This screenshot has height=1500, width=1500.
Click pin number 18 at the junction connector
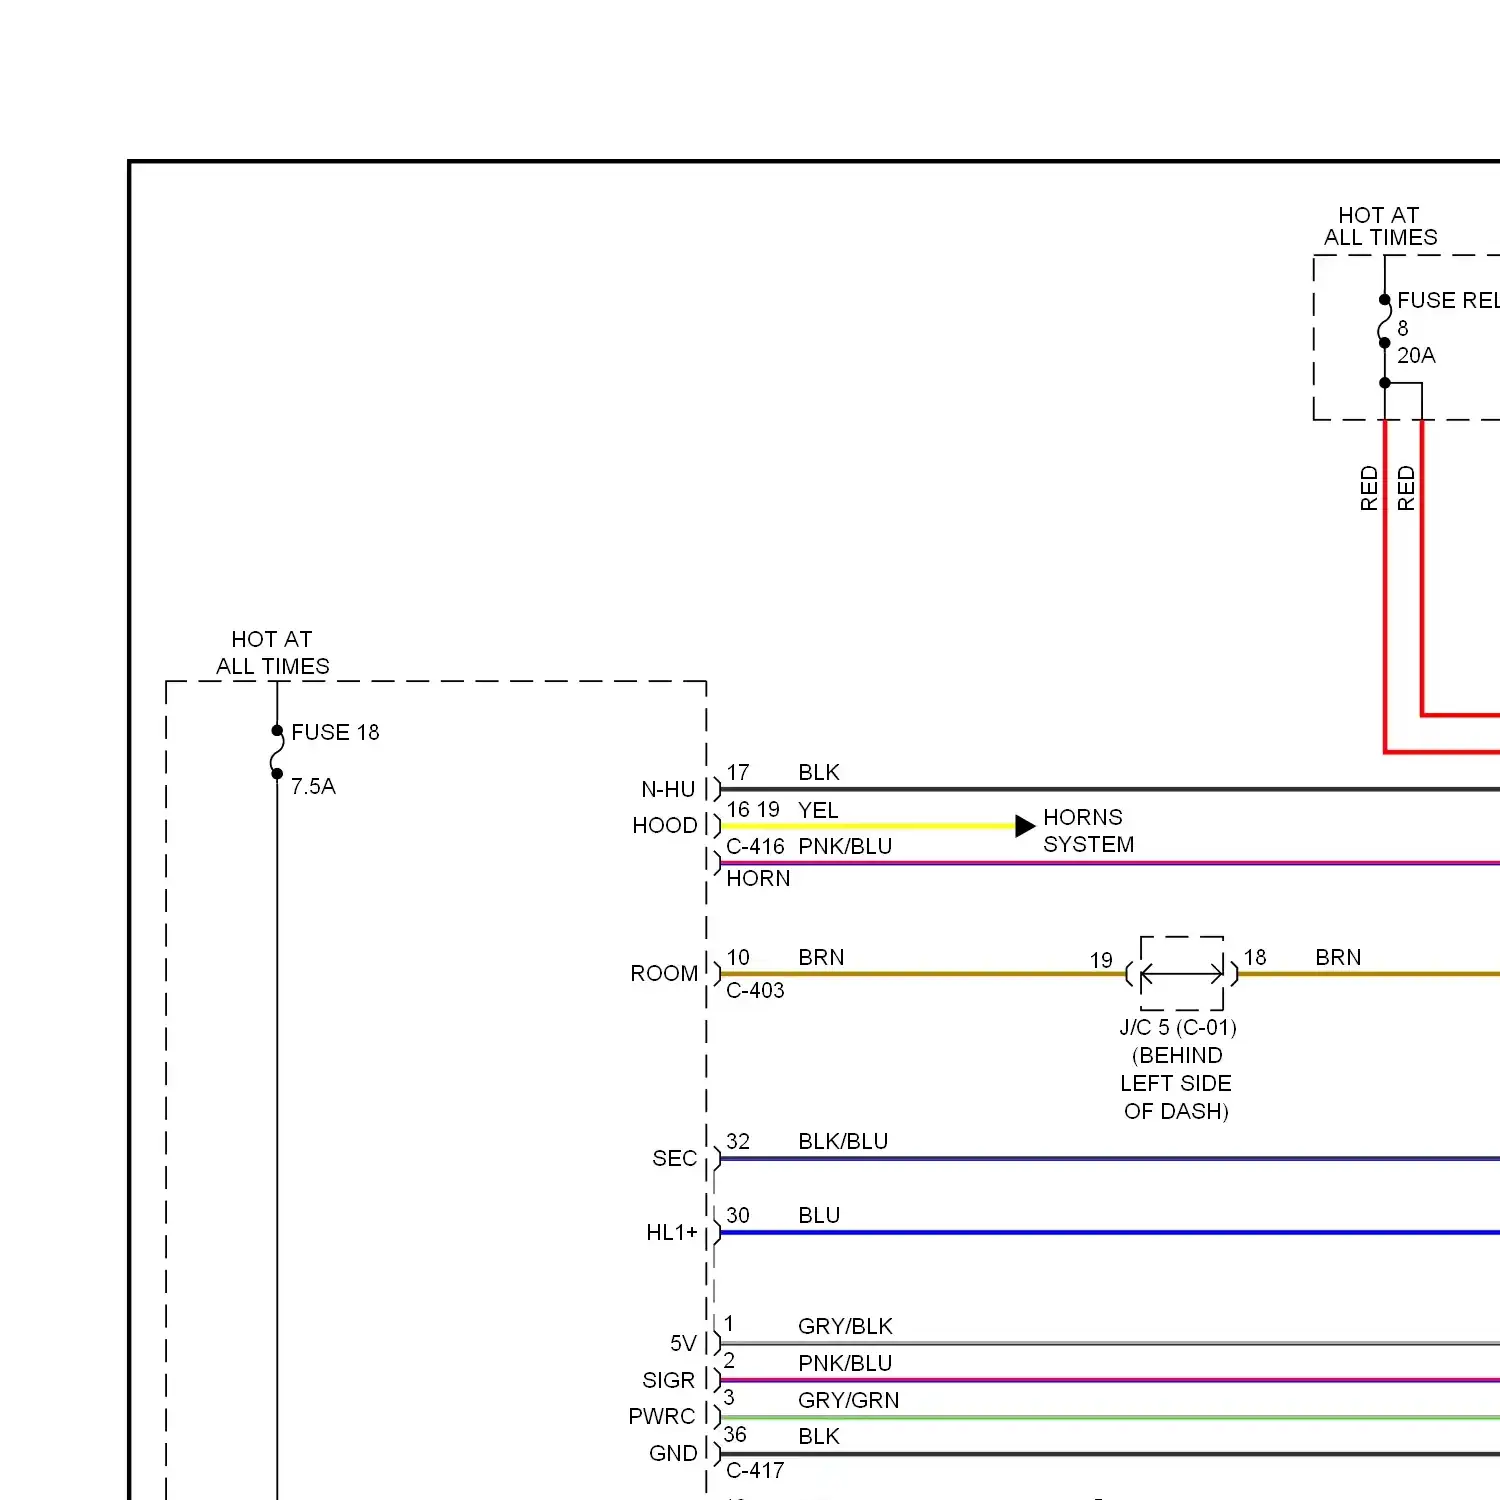[1255, 957]
